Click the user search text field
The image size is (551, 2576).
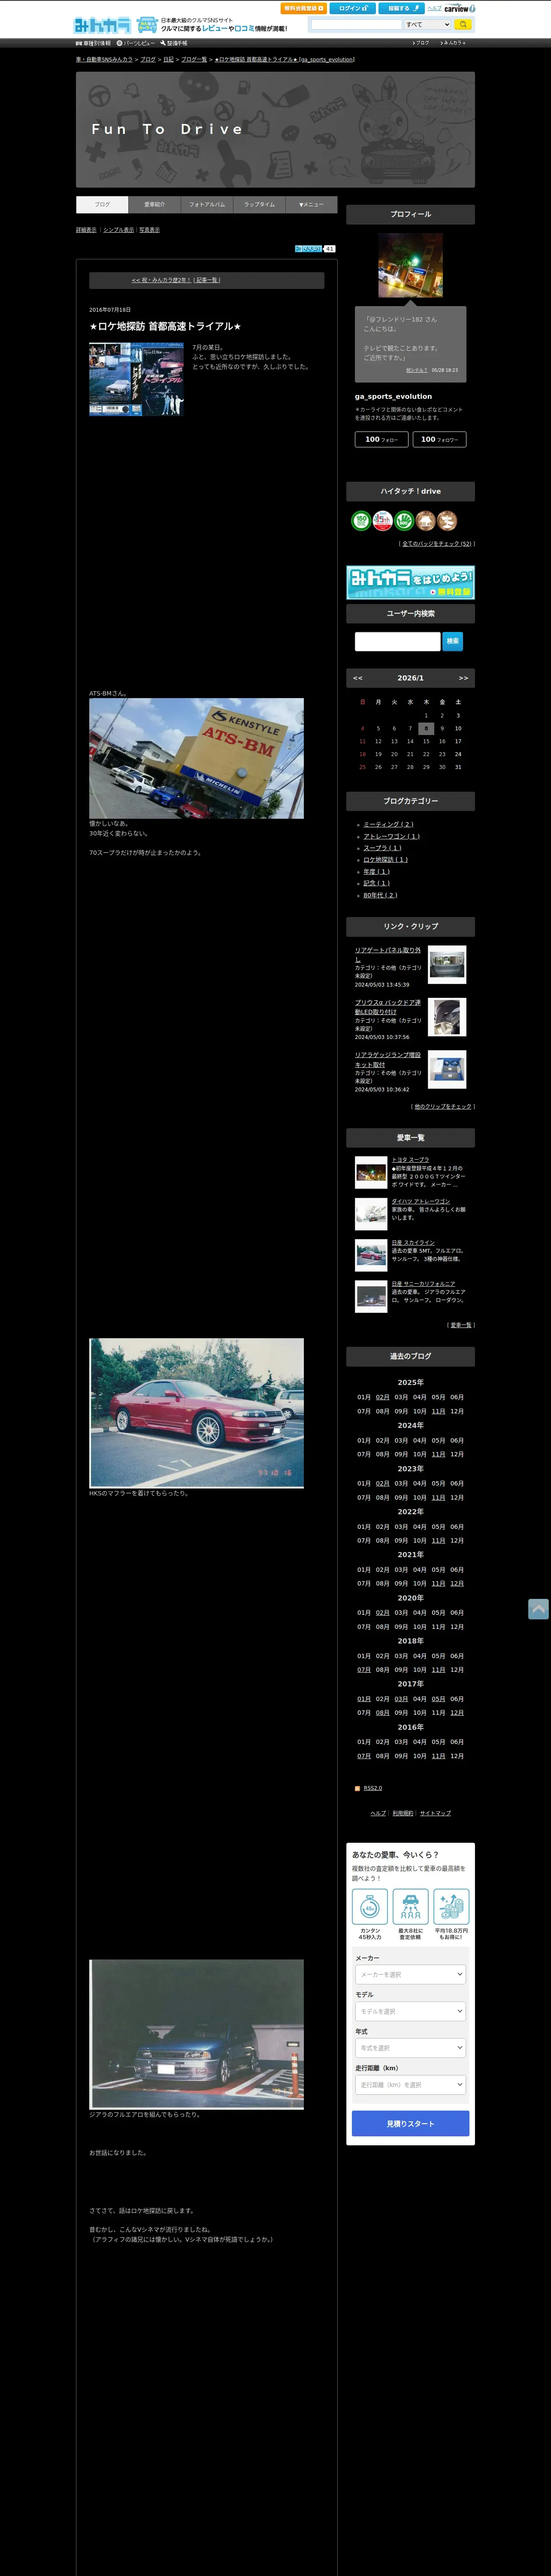(397, 641)
